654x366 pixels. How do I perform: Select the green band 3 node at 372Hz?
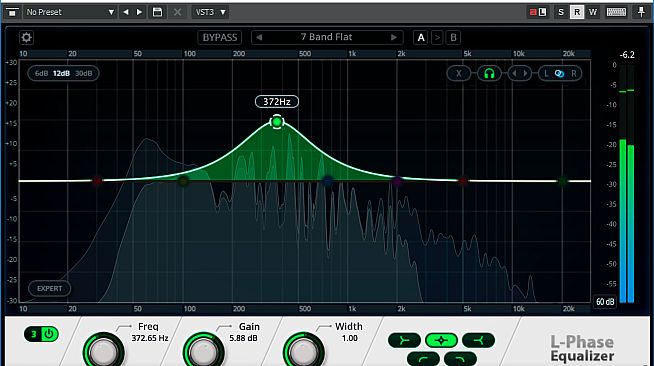(277, 122)
